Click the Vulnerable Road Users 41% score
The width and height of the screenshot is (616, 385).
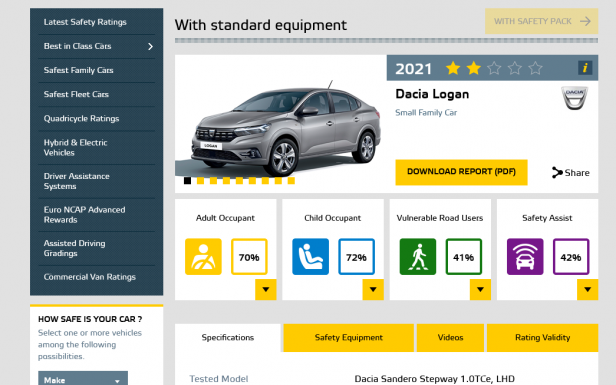464,257
